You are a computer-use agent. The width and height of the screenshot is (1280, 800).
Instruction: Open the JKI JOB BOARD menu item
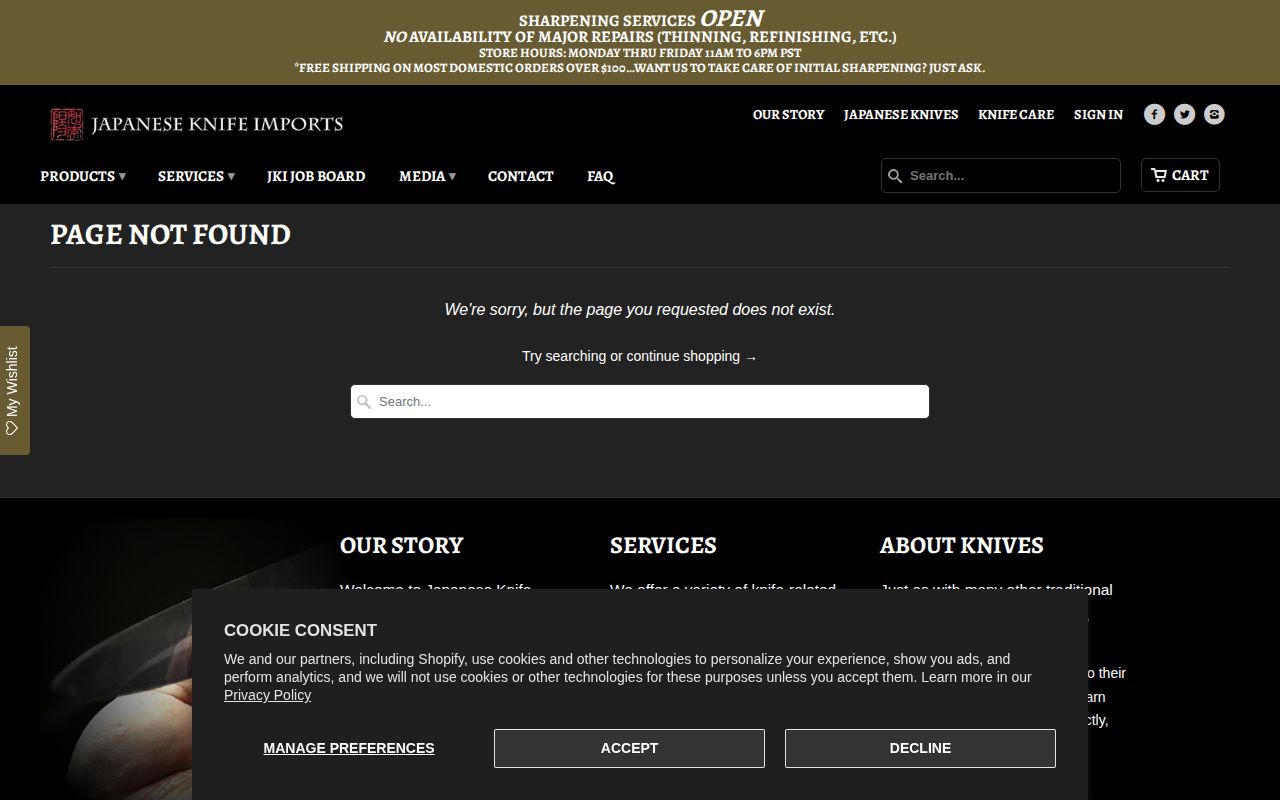[316, 176]
